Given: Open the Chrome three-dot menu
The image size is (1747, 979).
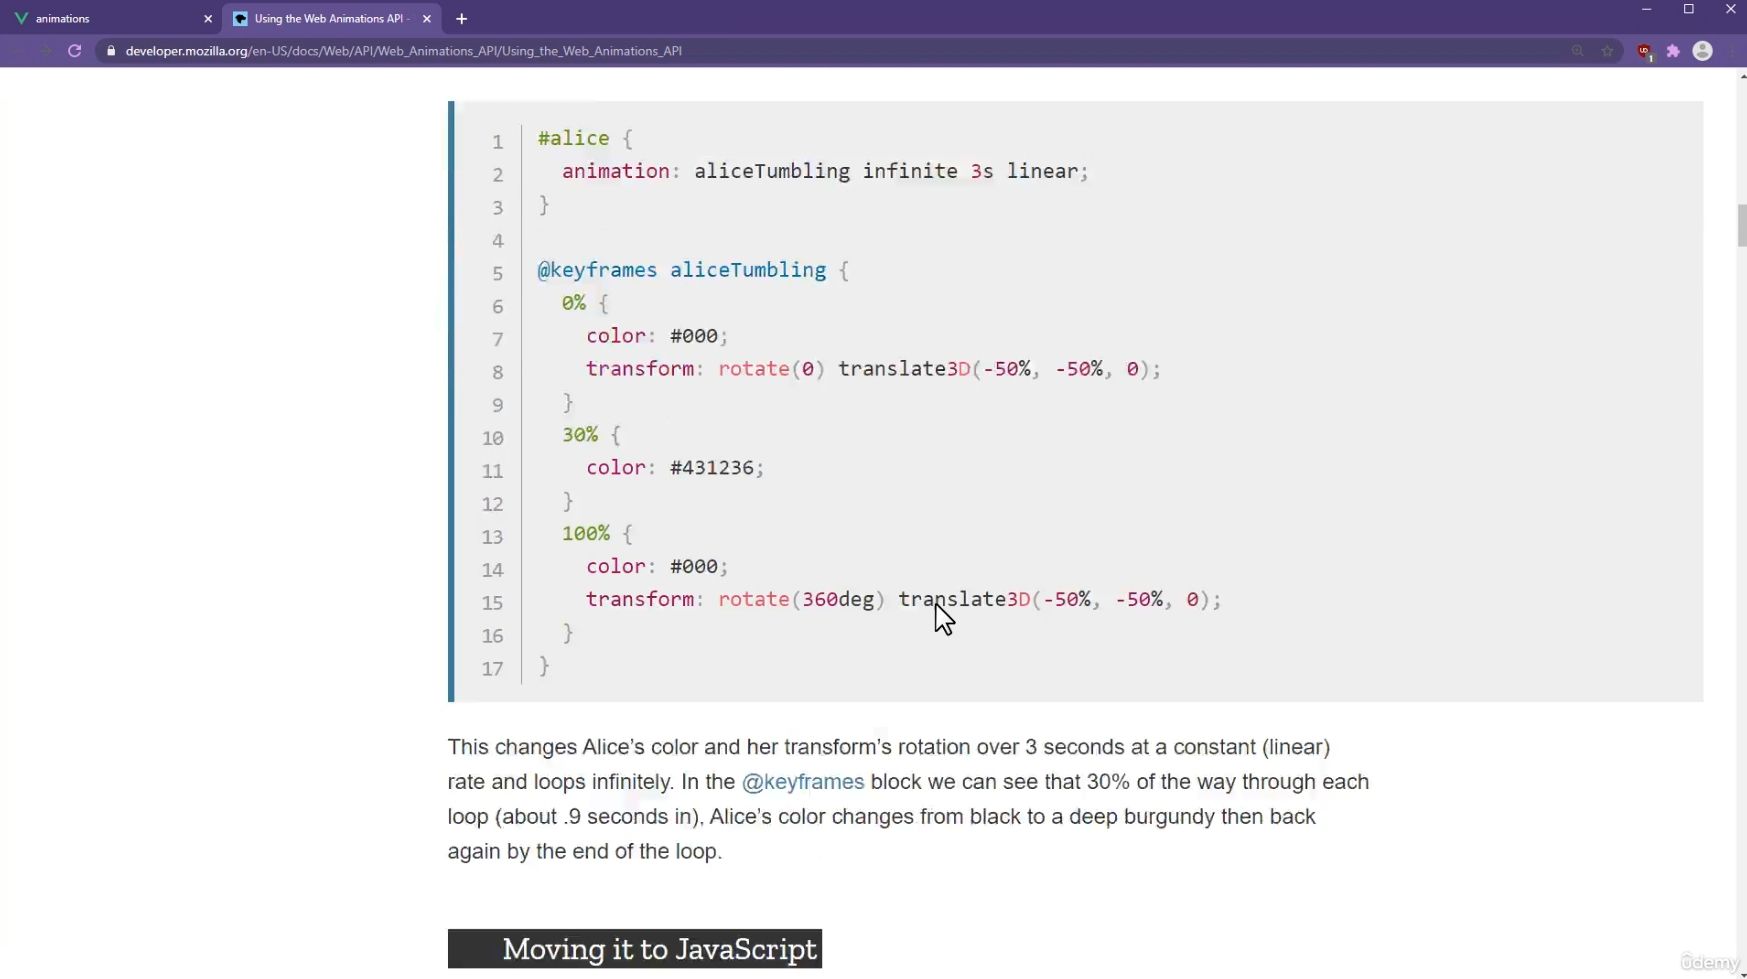Looking at the screenshot, I should pos(1733,51).
